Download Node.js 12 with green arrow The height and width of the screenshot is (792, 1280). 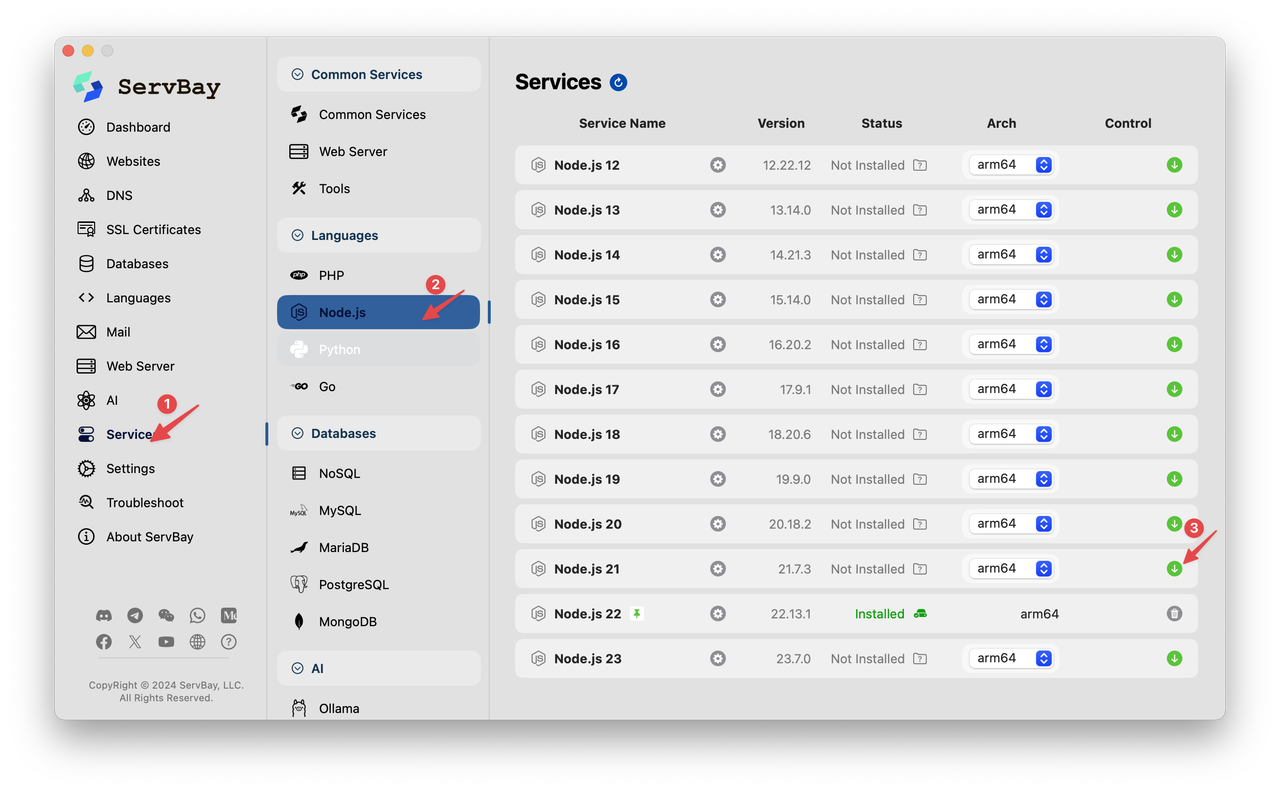coord(1174,165)
